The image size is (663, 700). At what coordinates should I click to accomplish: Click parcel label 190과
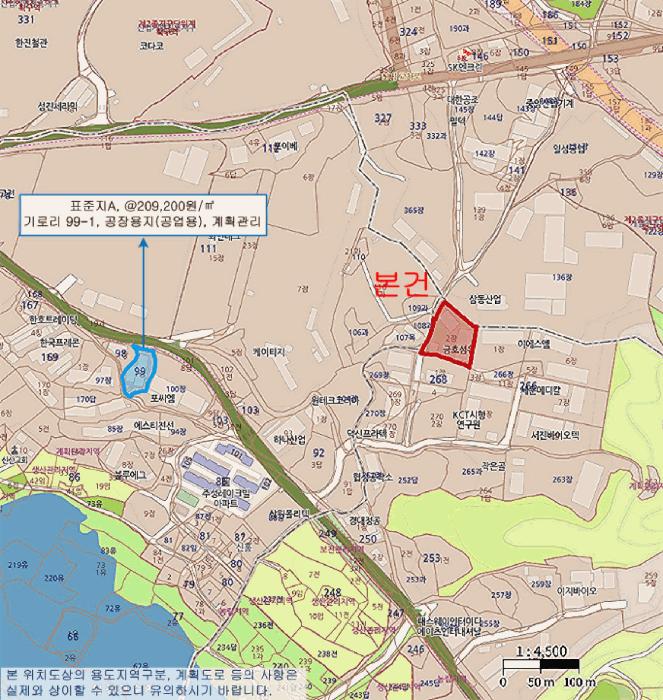459,28
